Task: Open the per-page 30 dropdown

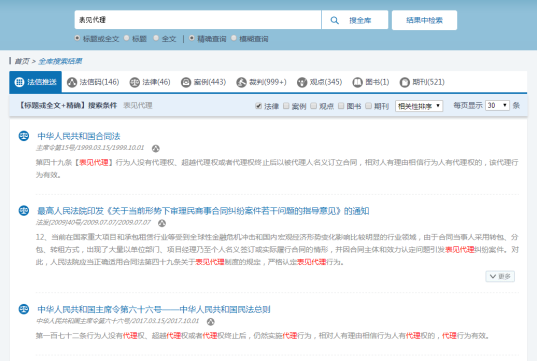Action: point(498,105)
